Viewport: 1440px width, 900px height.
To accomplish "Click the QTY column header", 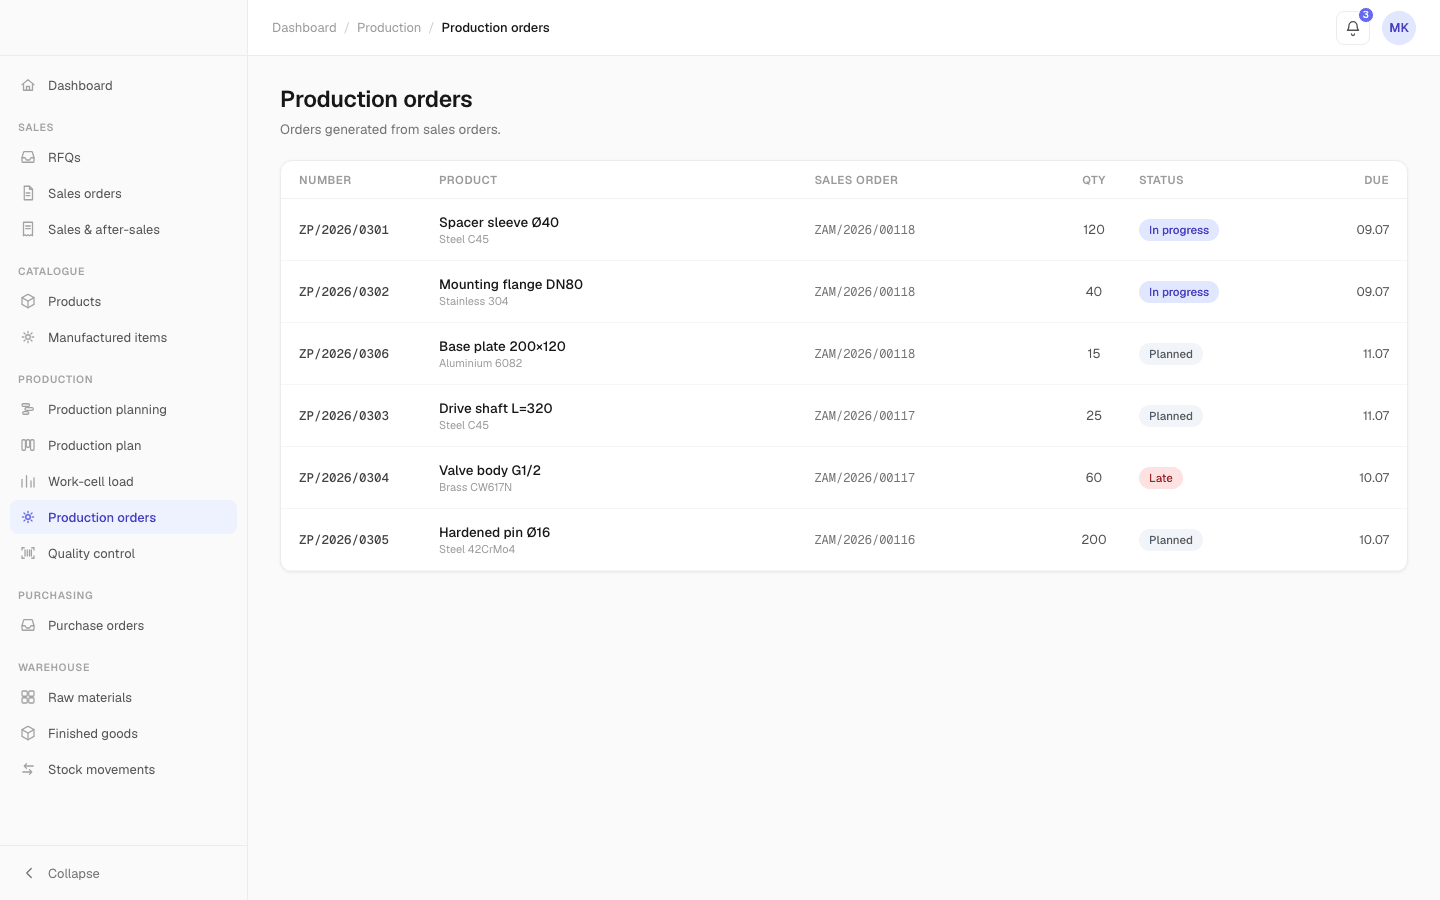I will pos(1094,180).
